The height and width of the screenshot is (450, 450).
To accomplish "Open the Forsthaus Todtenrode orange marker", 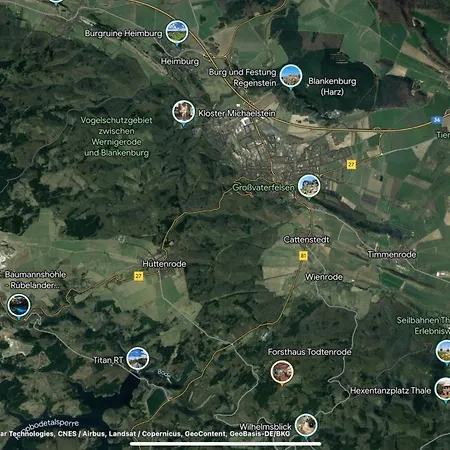I will click(282, 373).
